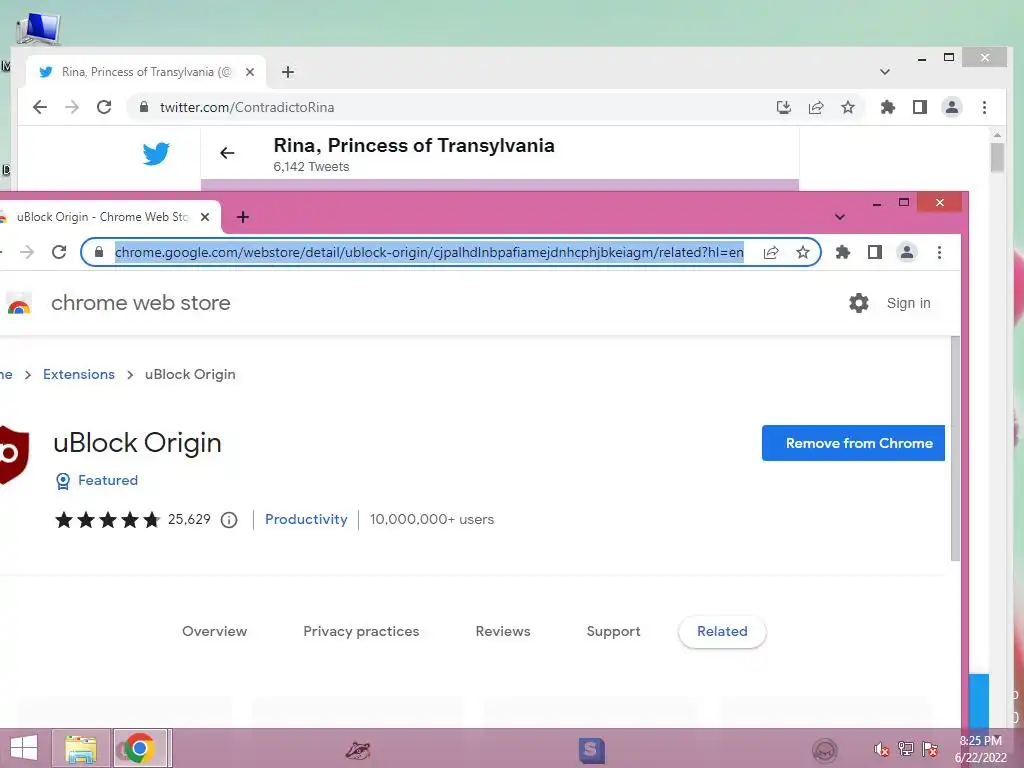Click the uBlock Origin shield logo

(x=13, y=455)
